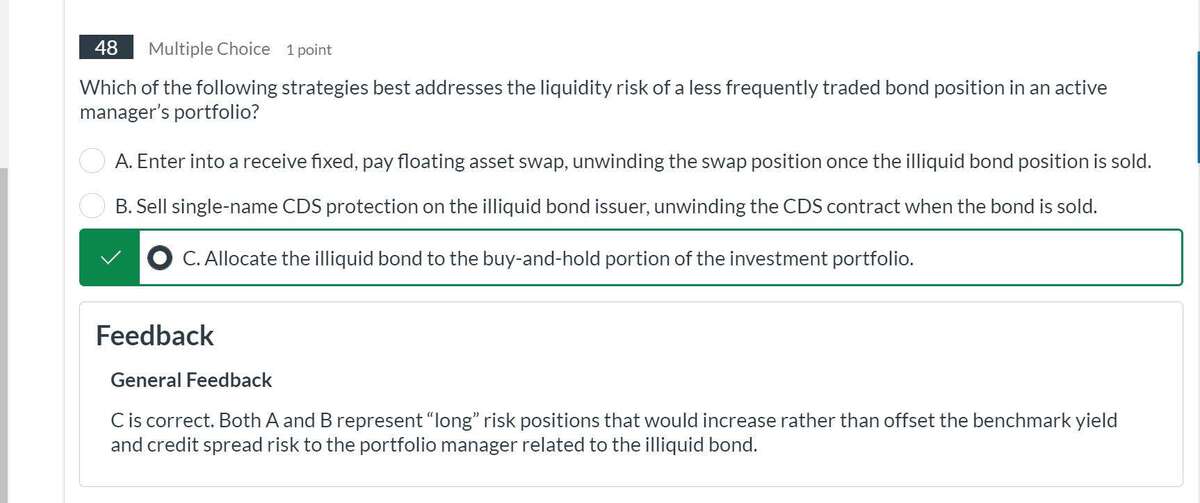The height and width of the screenshot is (503, 1200).
Task: Click the 'C is correct' explanation line
Action: tap(613, 420)
